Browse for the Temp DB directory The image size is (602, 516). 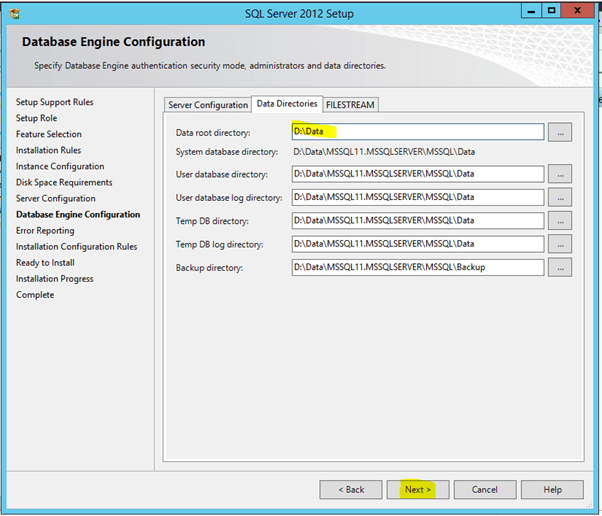point(559,221)
